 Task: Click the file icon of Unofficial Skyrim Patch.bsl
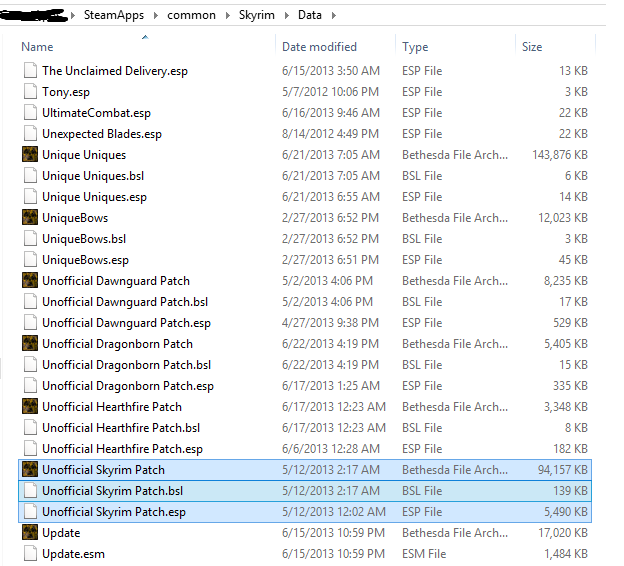pyautogui.click(x=30, y=490)
